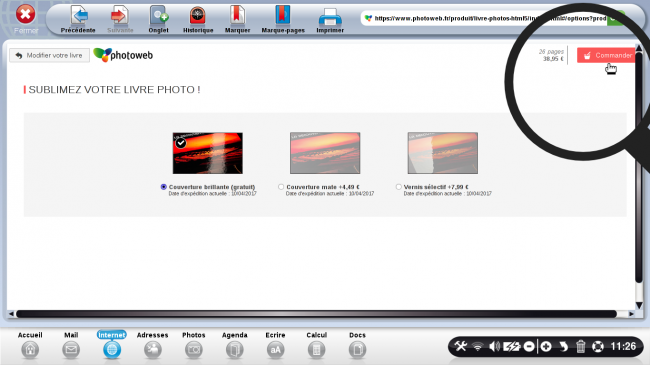Click the glossy cover preview thumbnail
The height and width of the screenshot is (365, 650).
pyautogui.click(x=208, y=153)
